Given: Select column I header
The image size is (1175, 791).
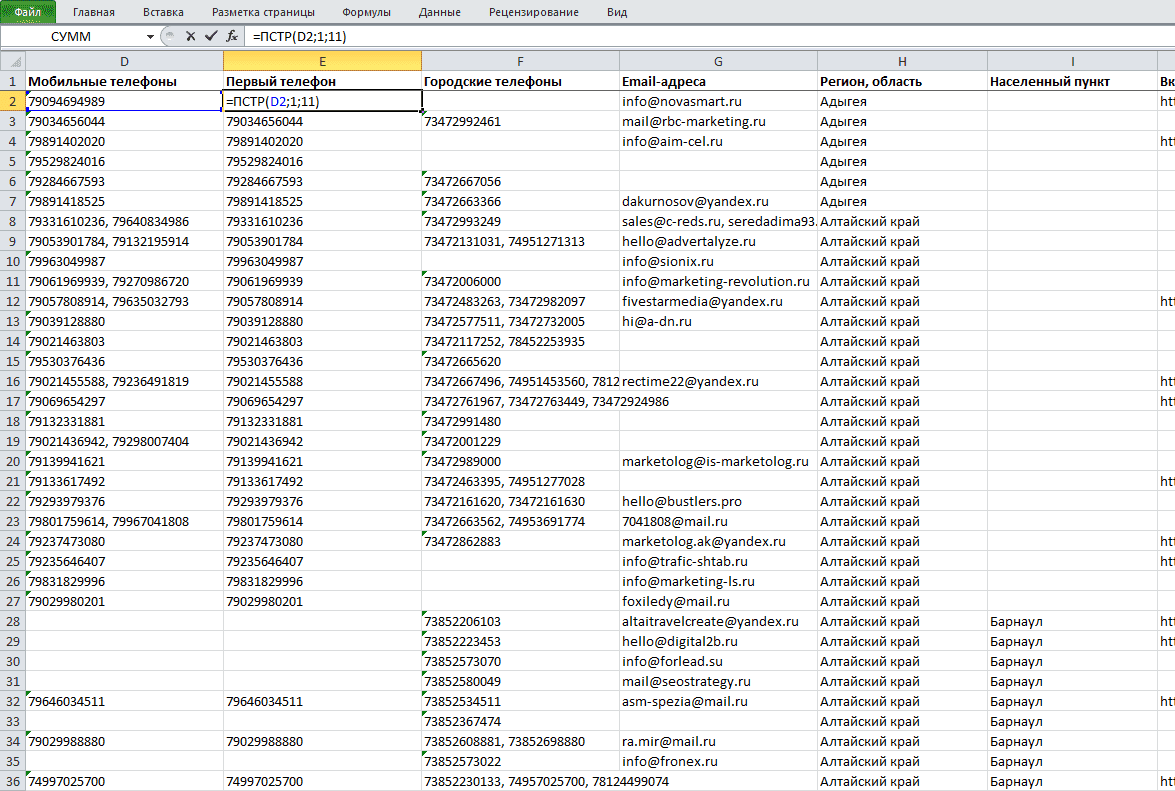Looking at the screenshot, I should coord(1072,61).
